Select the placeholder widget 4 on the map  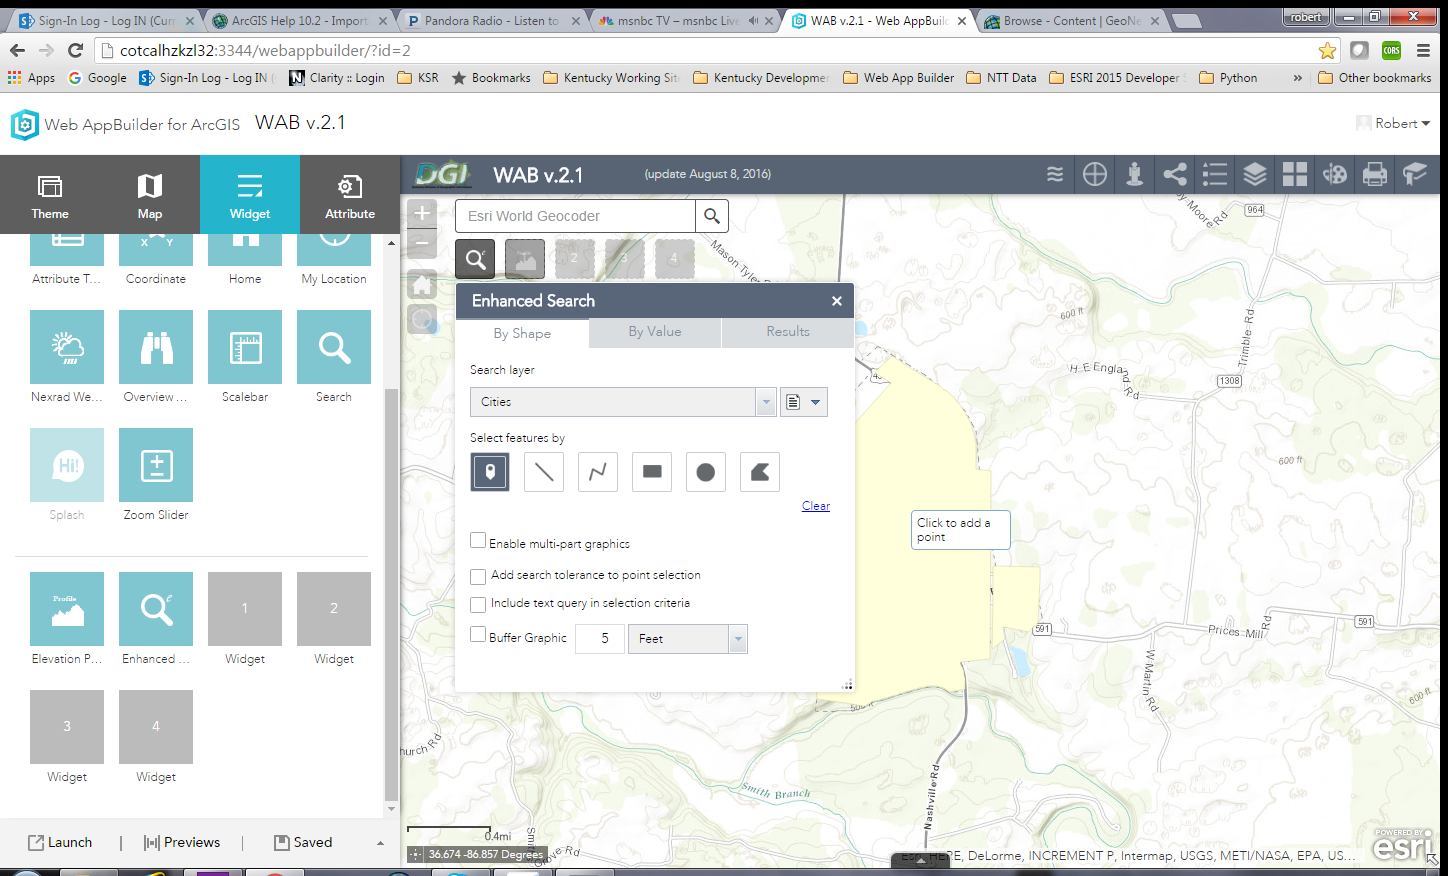coord(675,259)
